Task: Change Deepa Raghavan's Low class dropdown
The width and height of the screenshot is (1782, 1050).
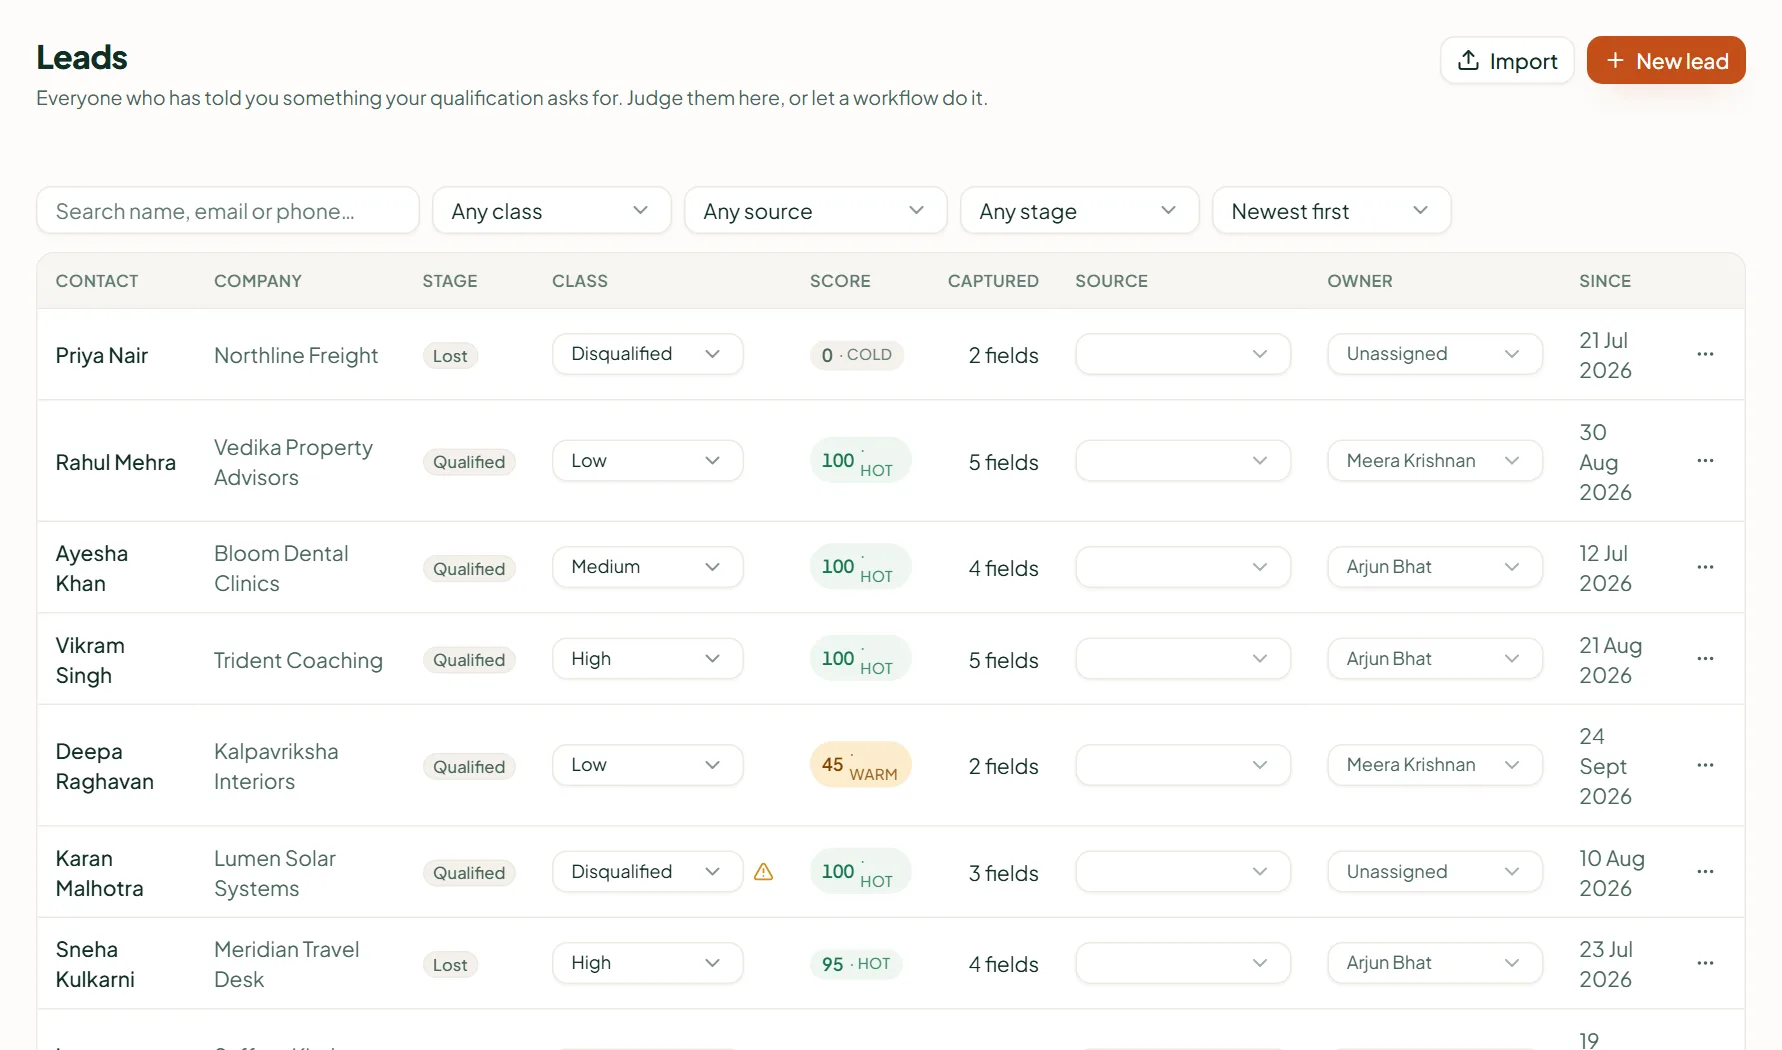Action: [647, 765]
